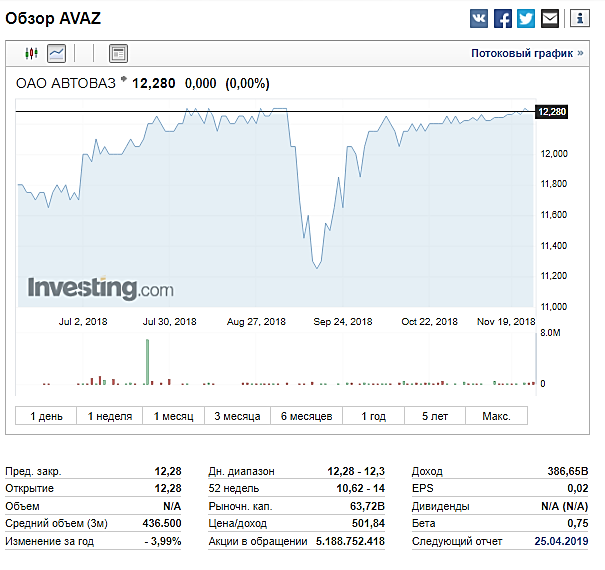Show the Макс. full history

(x=497, y=416)
